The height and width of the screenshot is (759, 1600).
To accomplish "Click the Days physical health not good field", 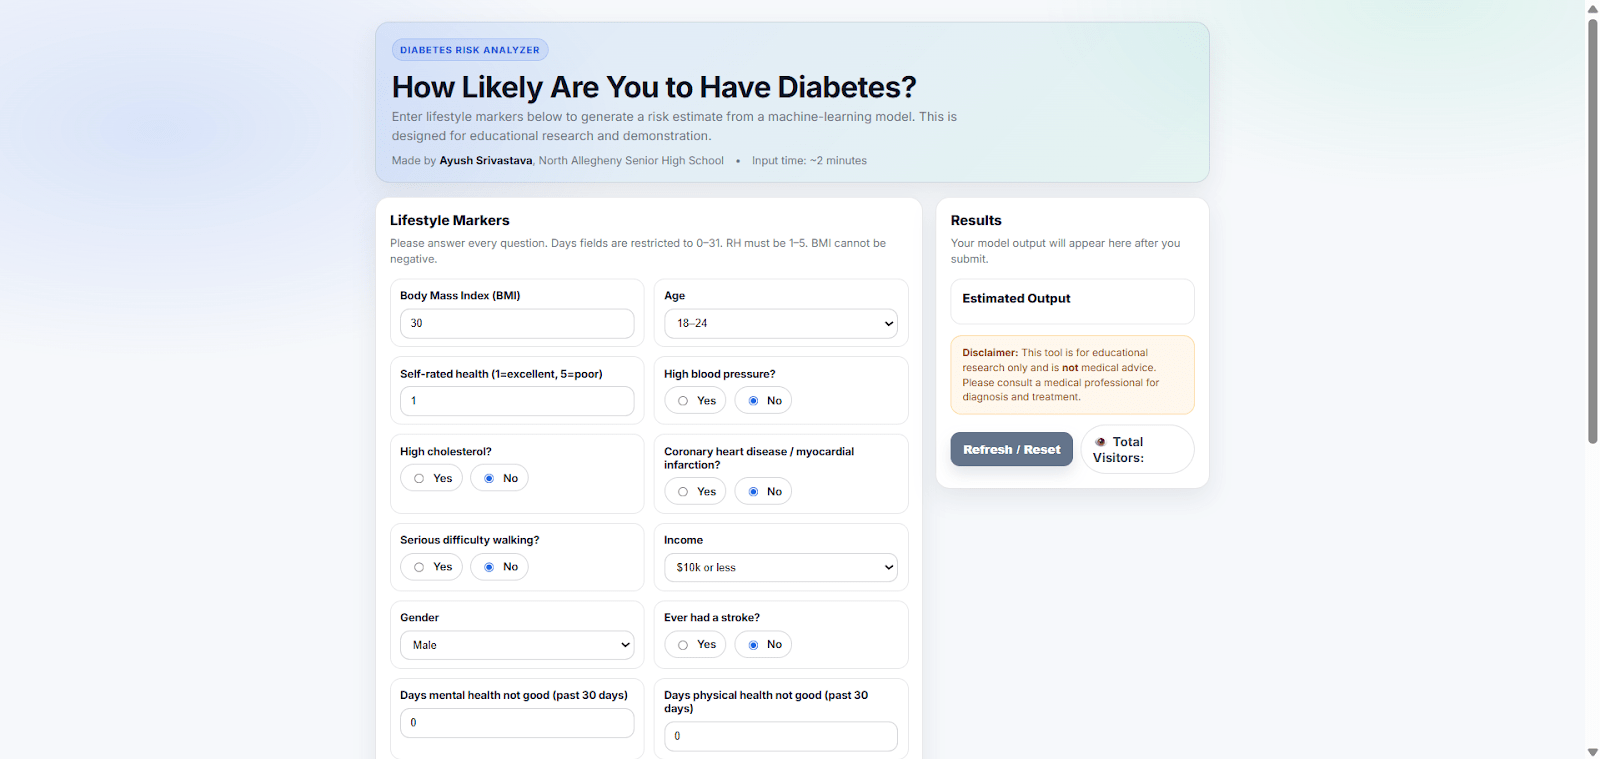I will tap(780, 737).
